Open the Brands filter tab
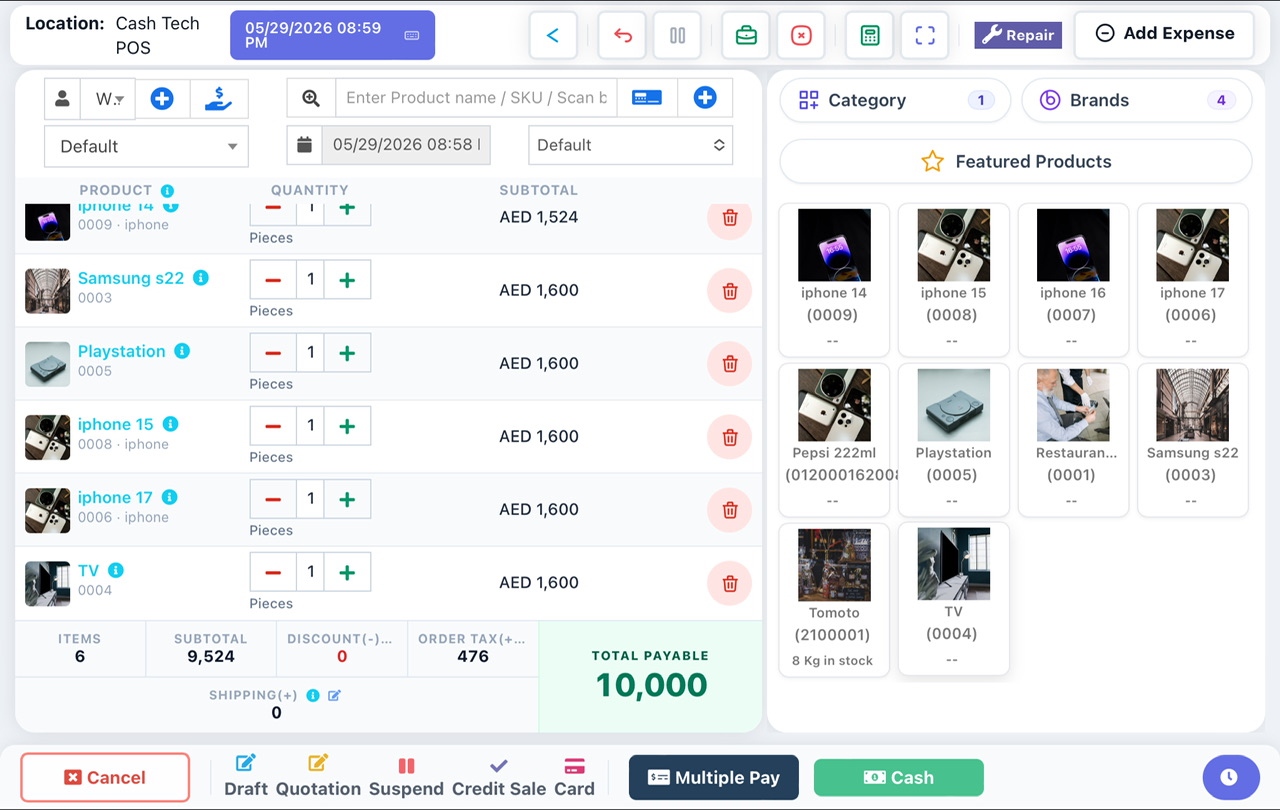Screen dimensions: 1280x810 pyautogui.click(x=1137, y=100)
